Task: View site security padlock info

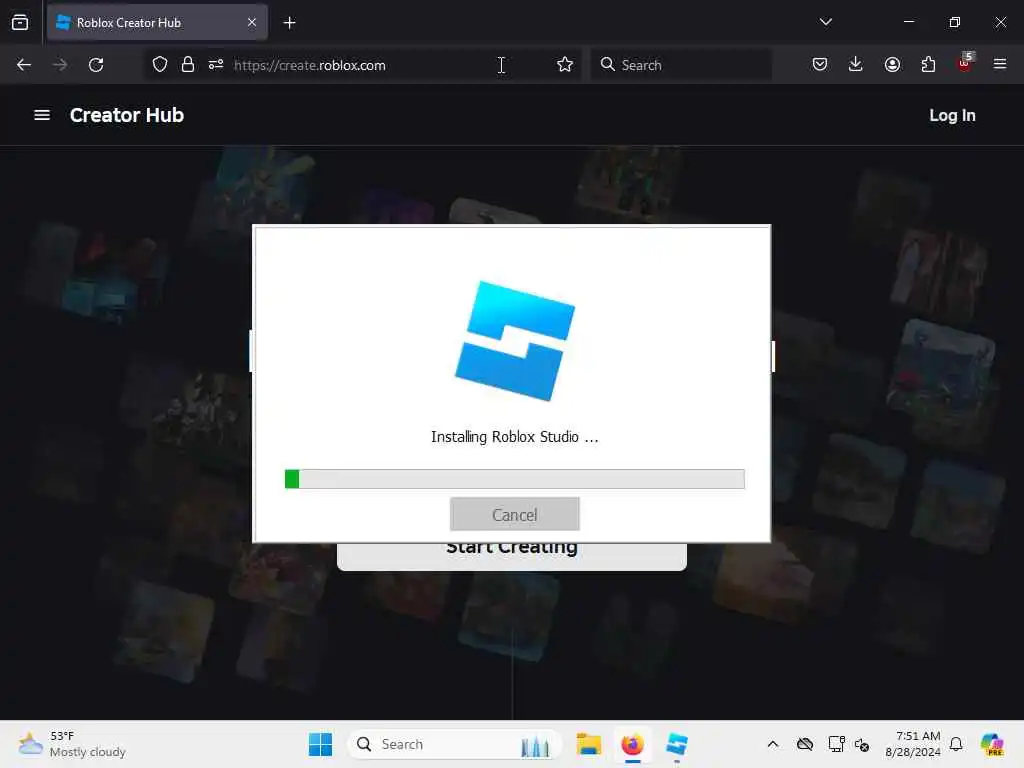Action: (188, 65)
